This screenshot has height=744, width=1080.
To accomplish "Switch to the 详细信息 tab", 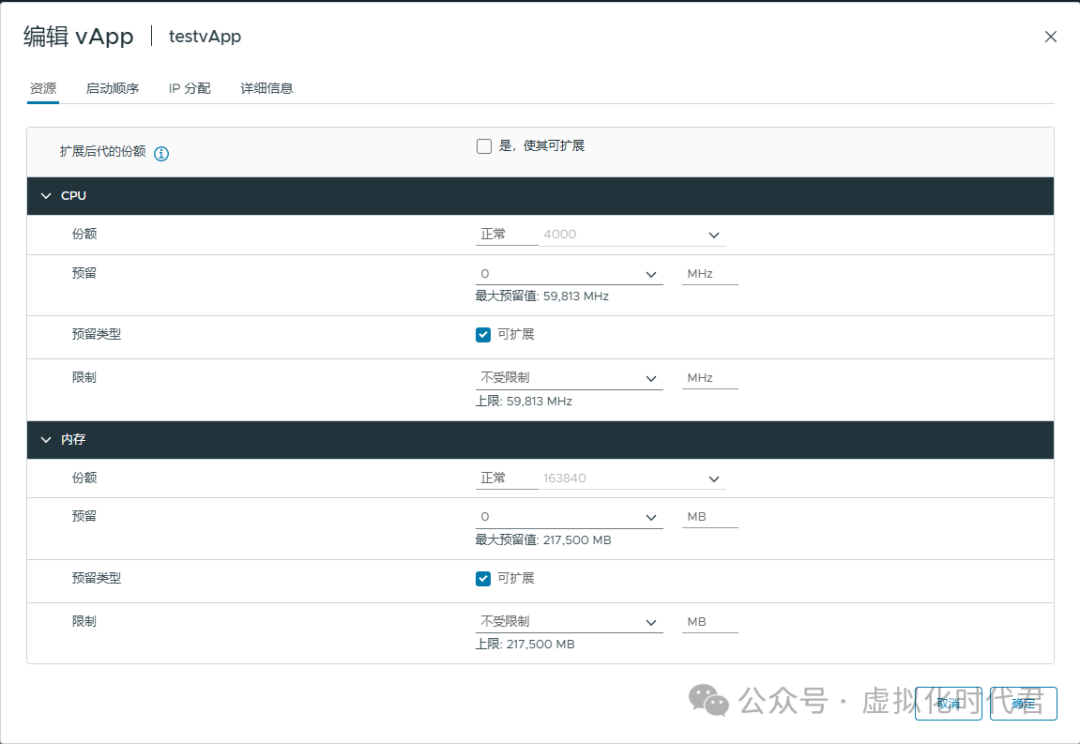I will click(267, 88).
